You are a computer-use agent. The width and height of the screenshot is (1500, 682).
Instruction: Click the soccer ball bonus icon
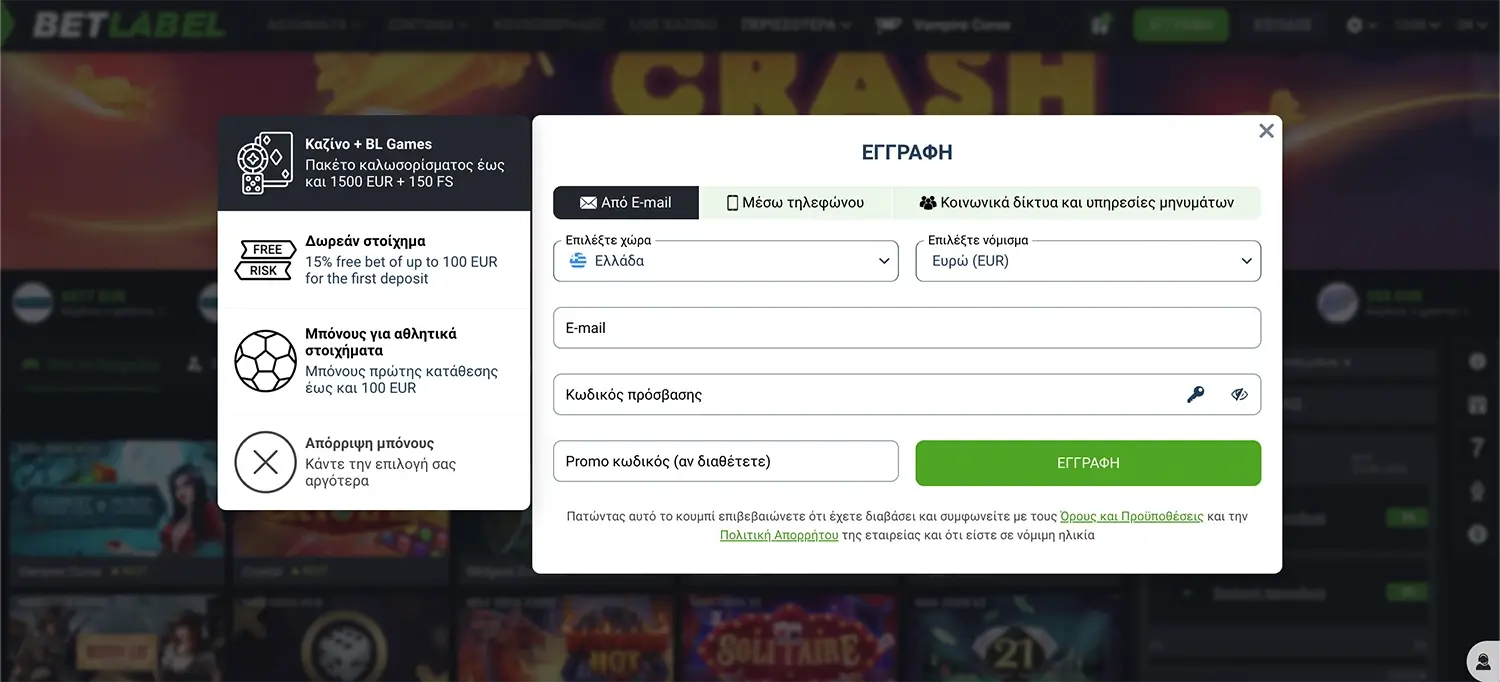pos(265,361)
